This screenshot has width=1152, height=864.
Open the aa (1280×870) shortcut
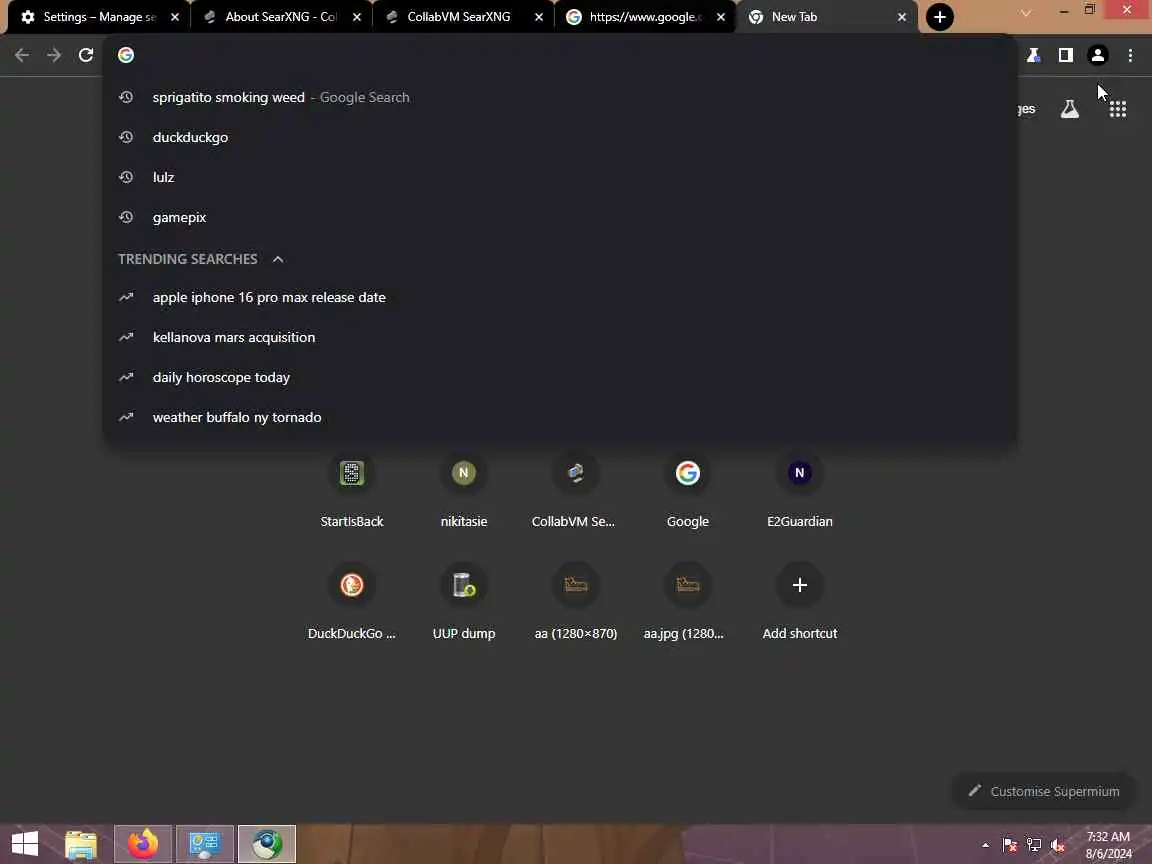575,603
